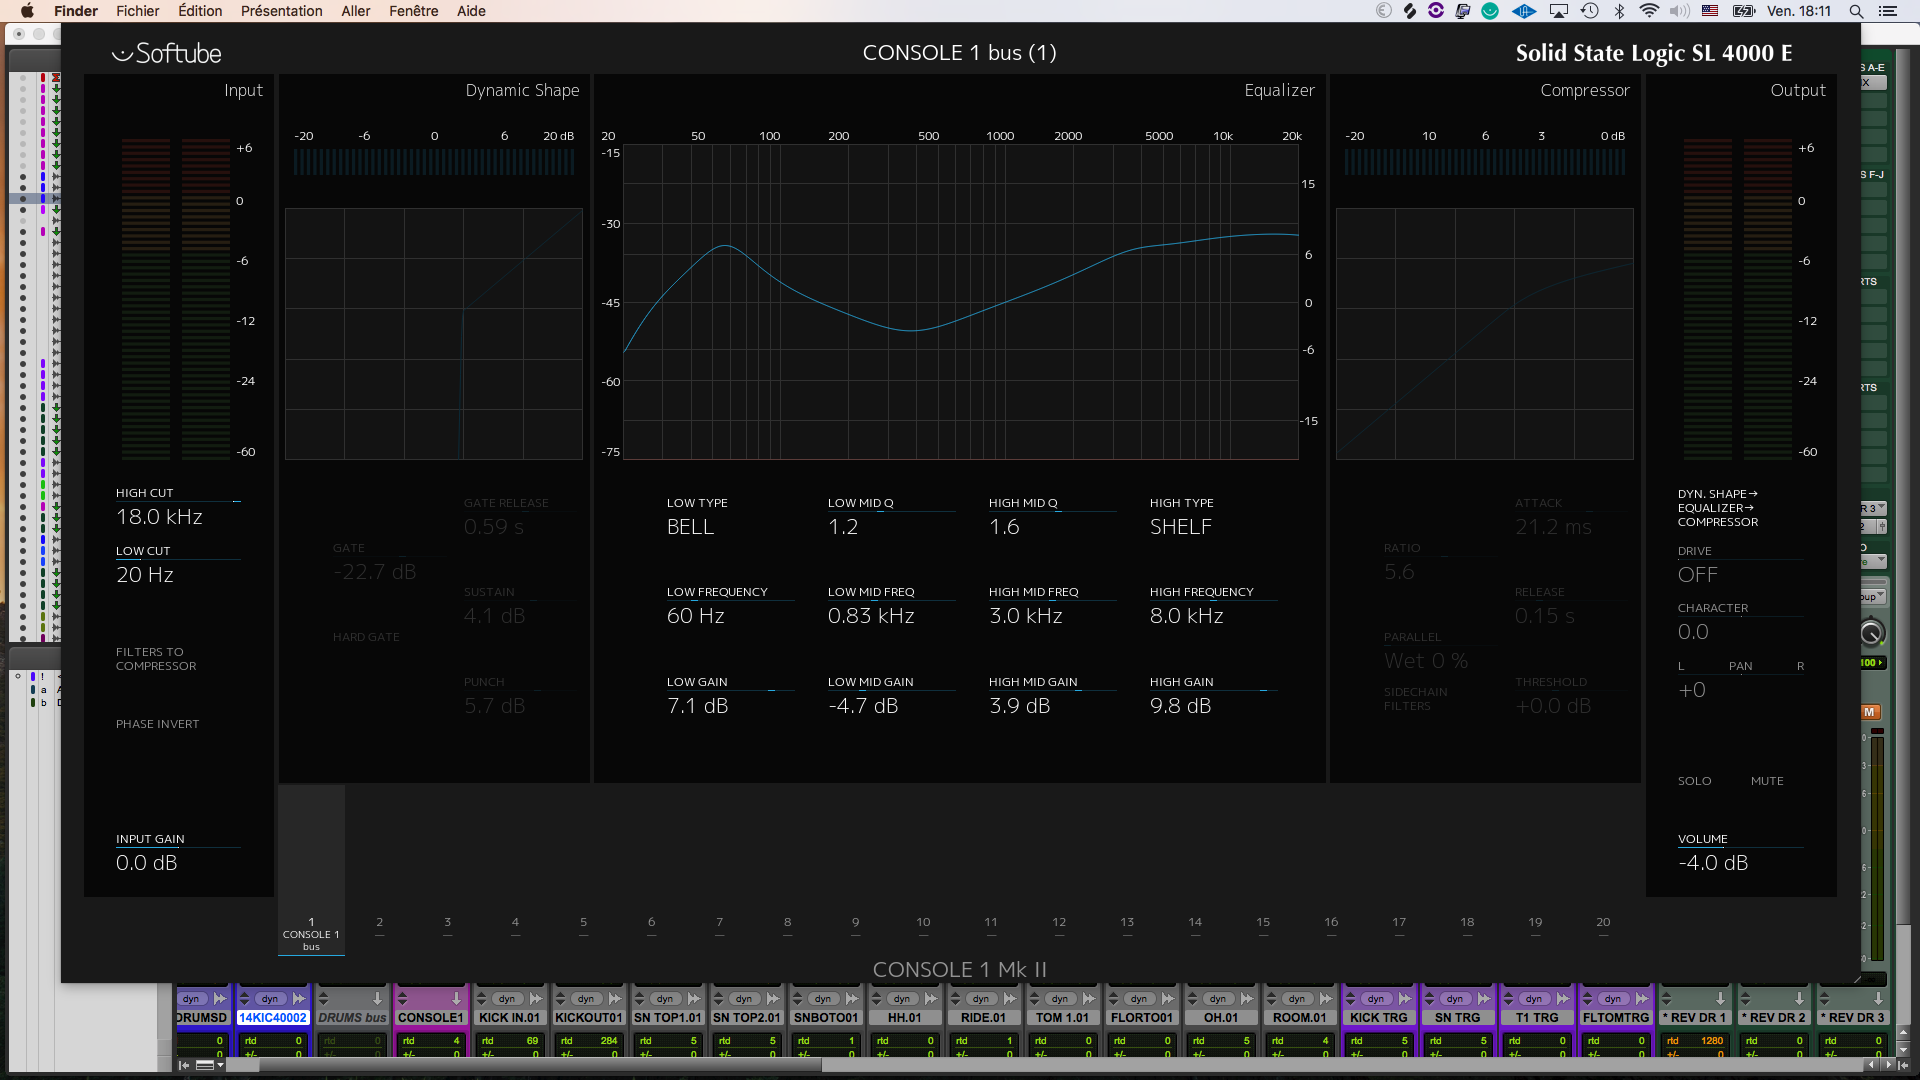The image size is (1920, 1080).
Task: Open the dyn insert icon on KICK IN.01 track
Action: tap(509, 998)
